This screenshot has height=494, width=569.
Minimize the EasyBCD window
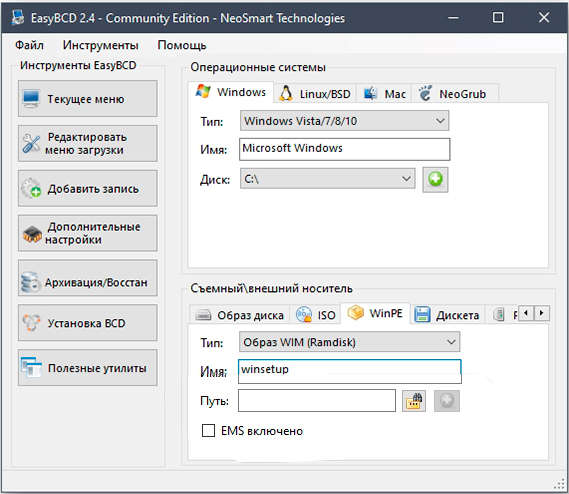(x=453, y=17)
